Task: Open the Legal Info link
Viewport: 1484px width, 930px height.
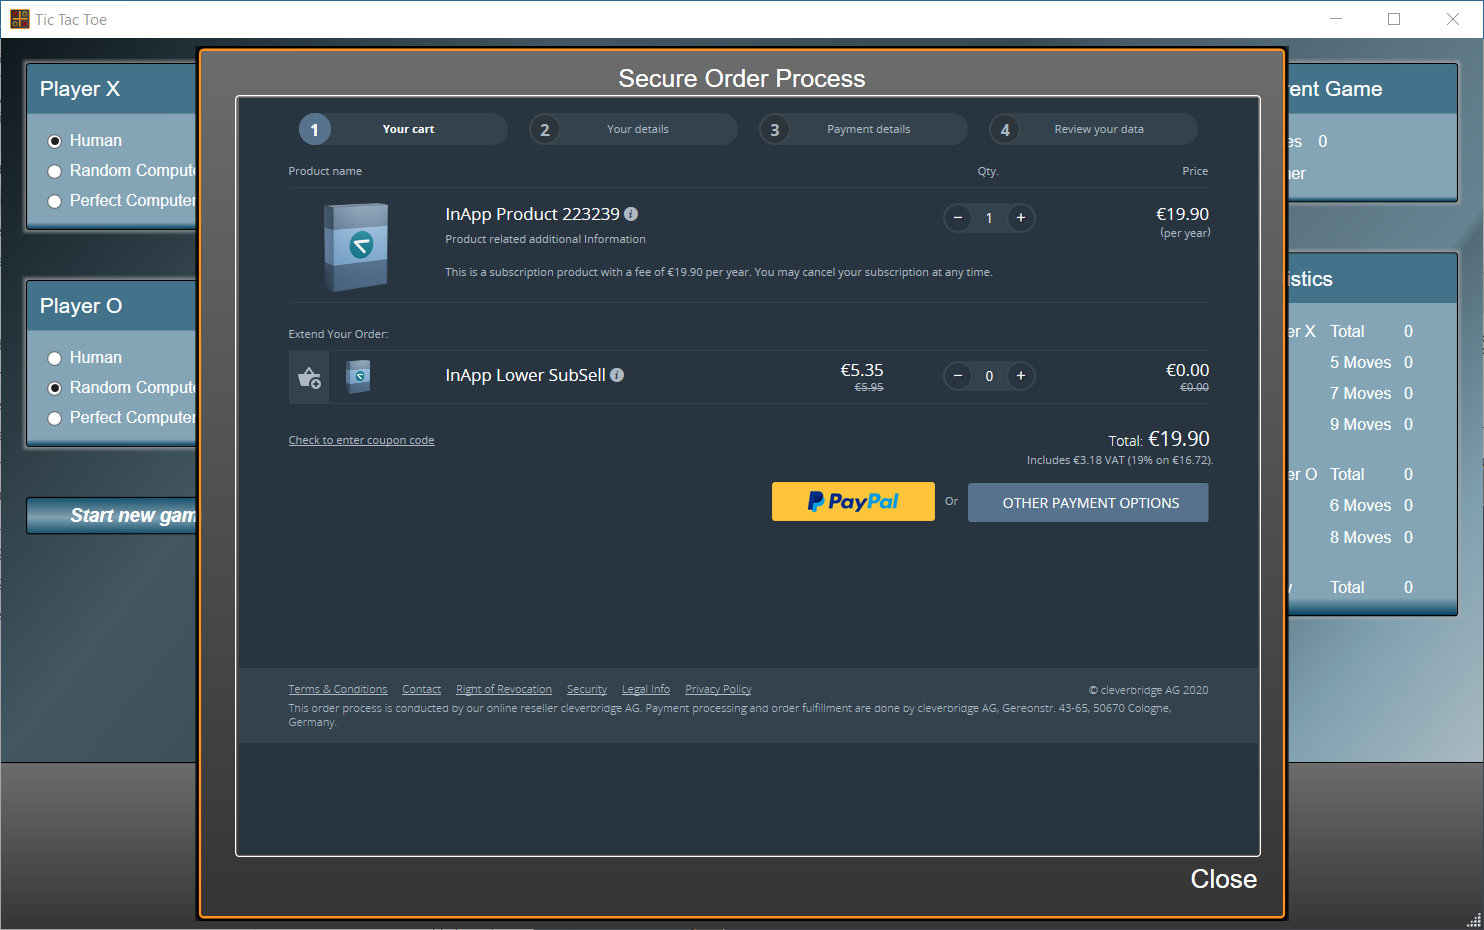Action: click(646, 689)
